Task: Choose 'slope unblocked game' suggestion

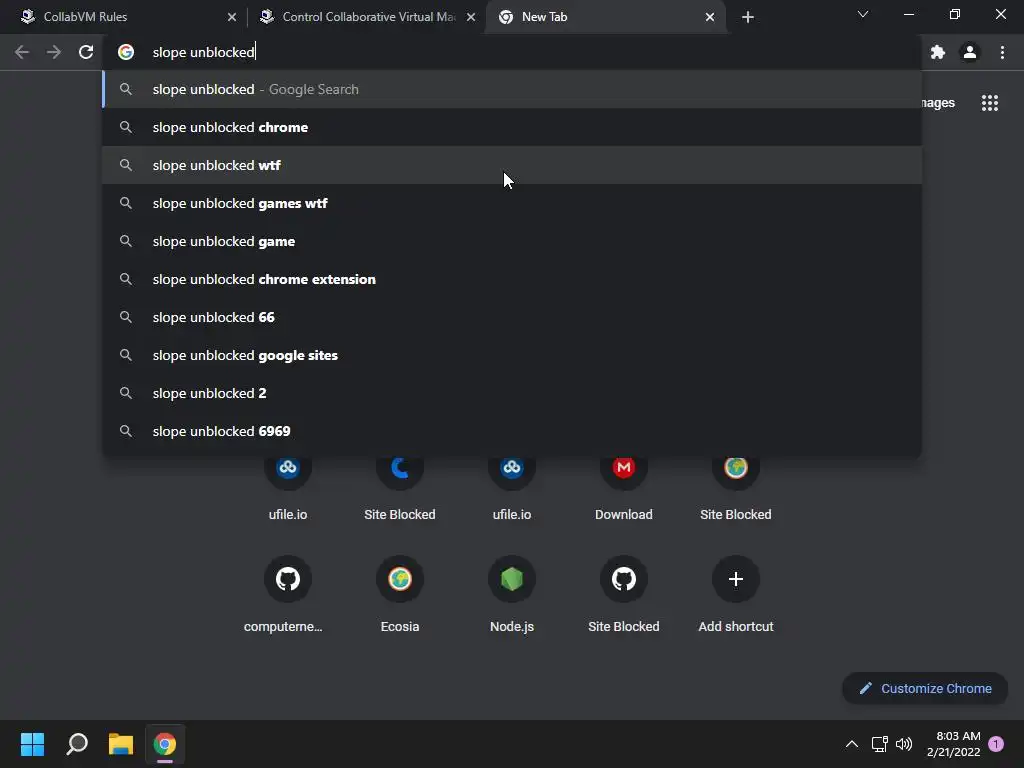Action: coord(512,241)
